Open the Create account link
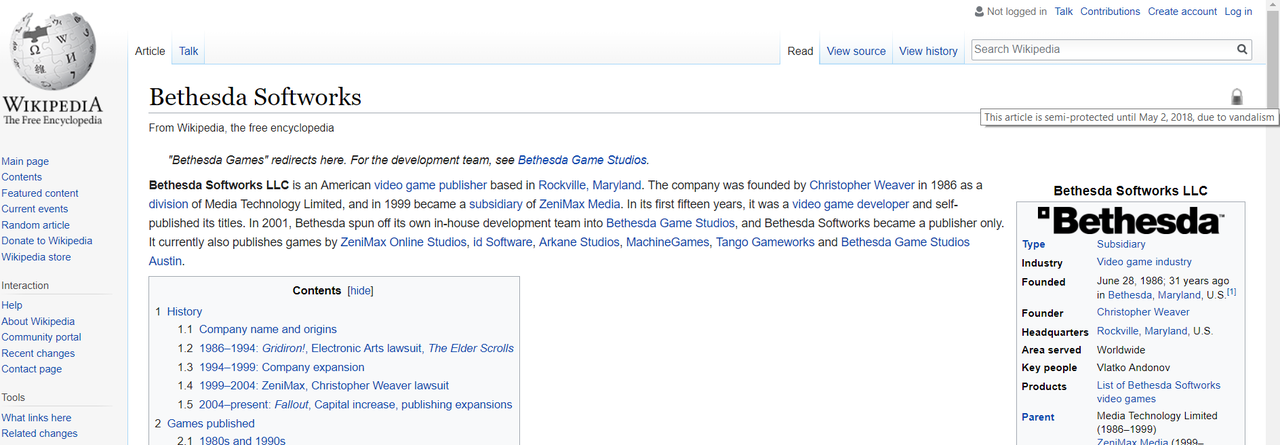This screenshot has width=1280, height=445. point(1182,12)
